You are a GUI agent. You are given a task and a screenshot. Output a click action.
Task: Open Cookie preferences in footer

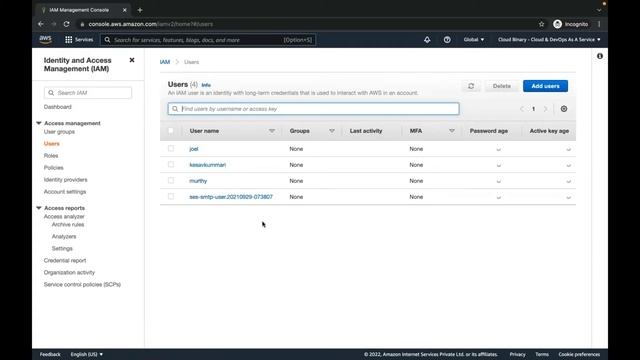click(579, 354)
